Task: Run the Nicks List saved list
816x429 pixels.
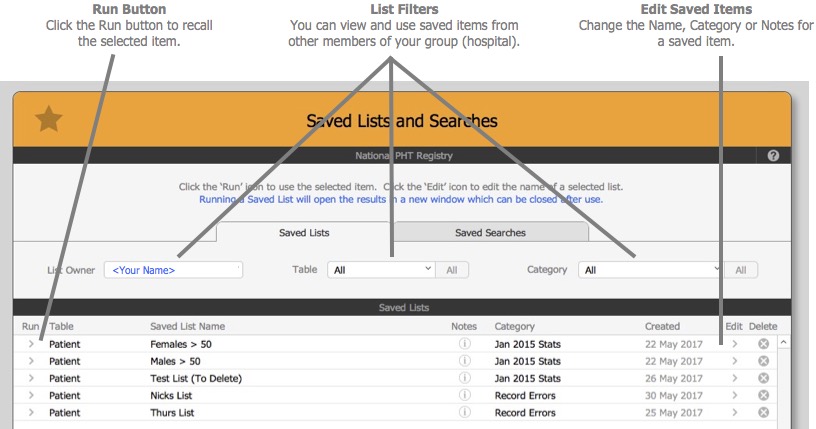Action: click(31, 395)
